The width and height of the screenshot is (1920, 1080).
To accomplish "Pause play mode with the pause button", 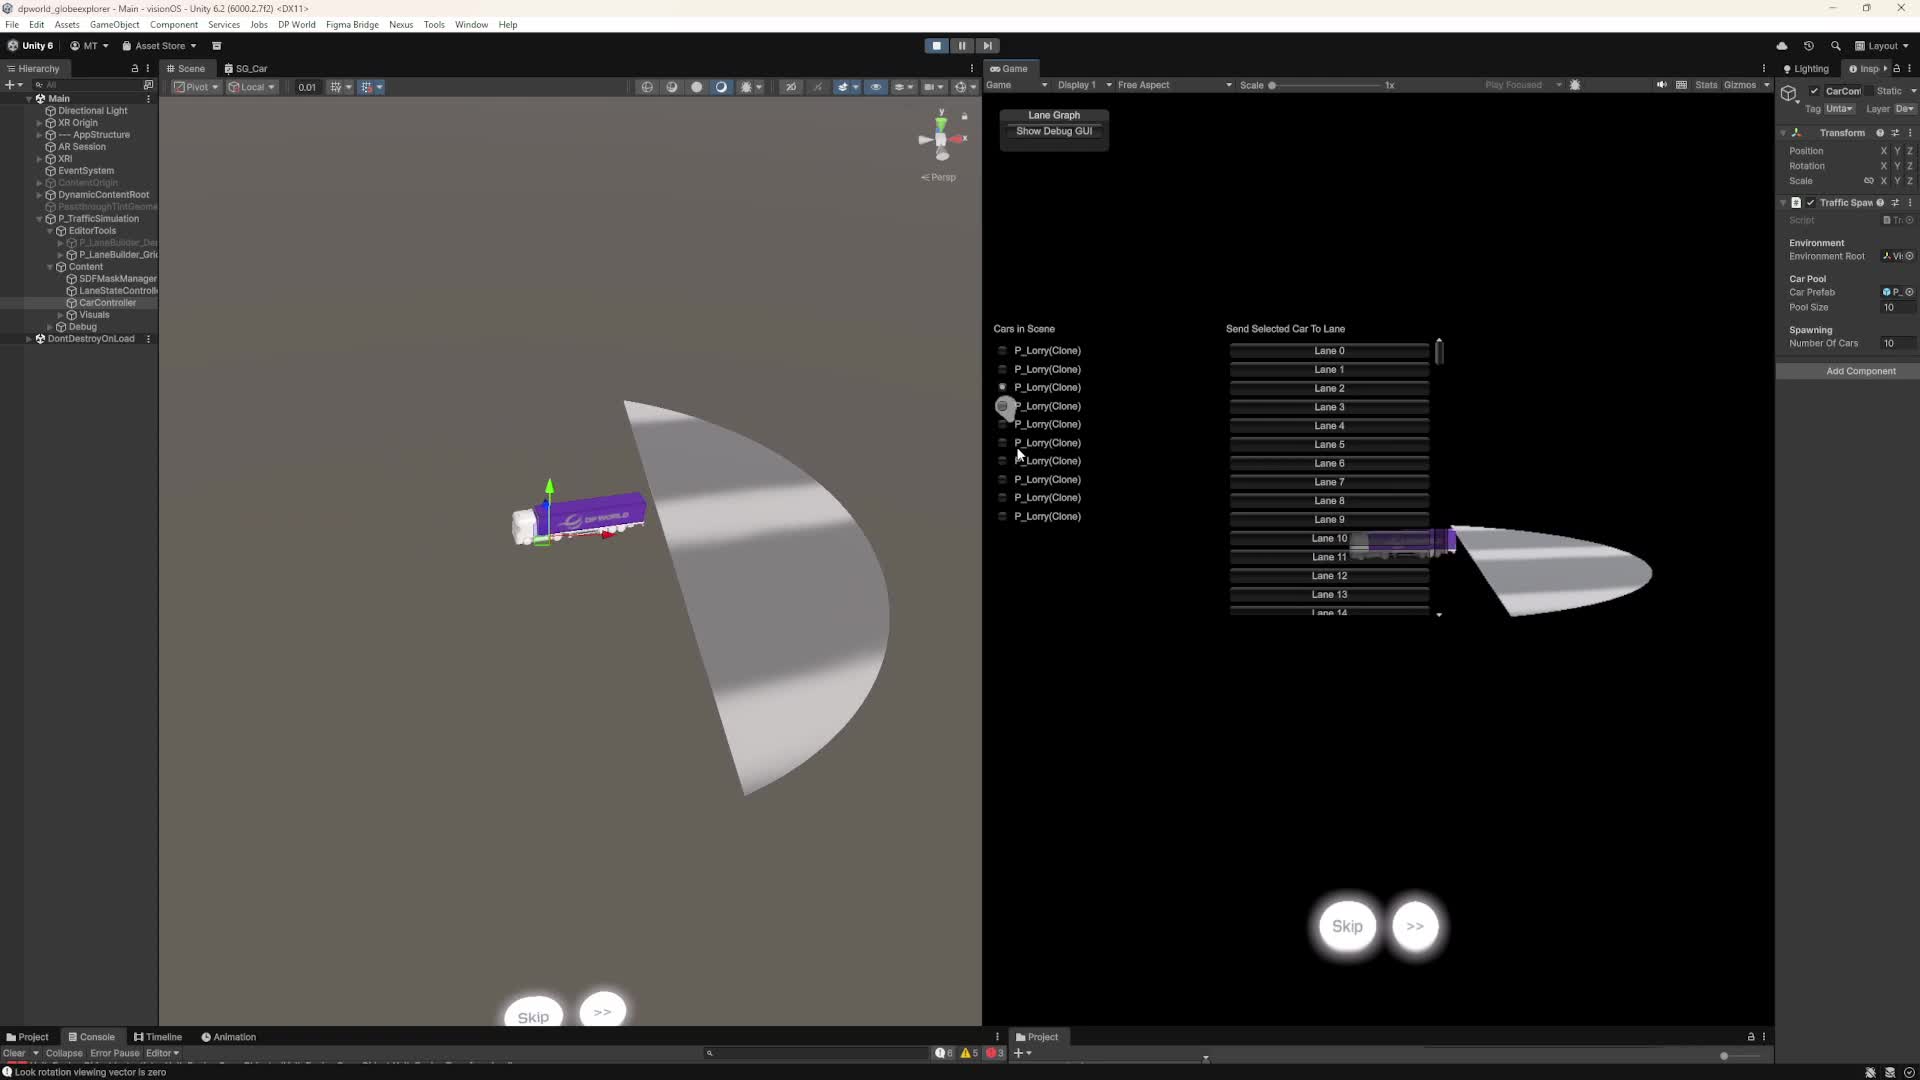I will (962, 46).
